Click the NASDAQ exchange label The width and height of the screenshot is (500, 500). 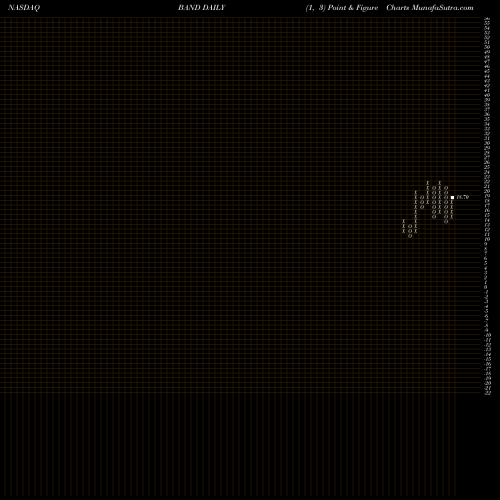coord(24,8)
